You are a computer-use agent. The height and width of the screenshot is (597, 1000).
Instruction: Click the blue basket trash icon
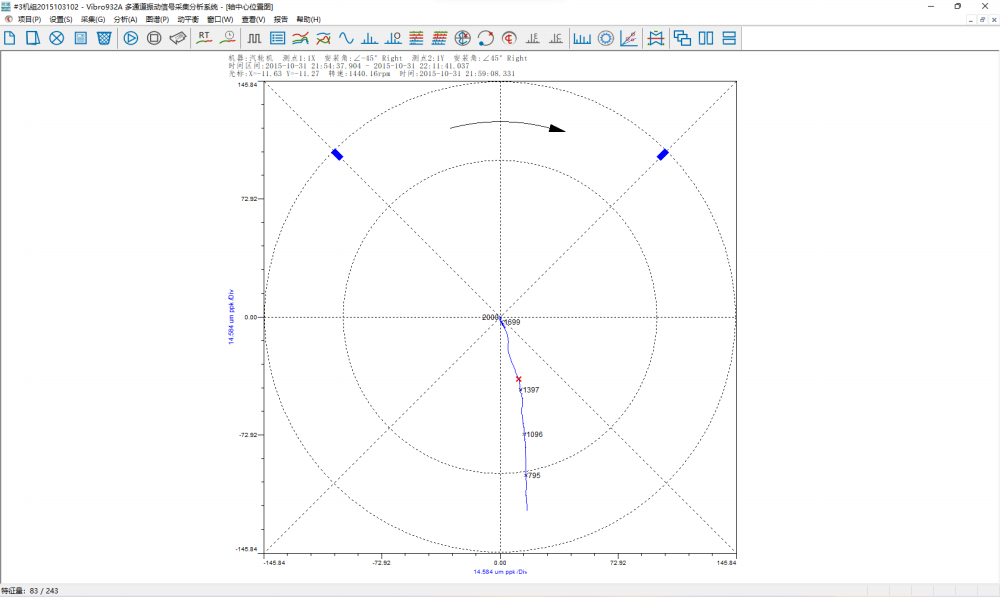coord(104,38)
